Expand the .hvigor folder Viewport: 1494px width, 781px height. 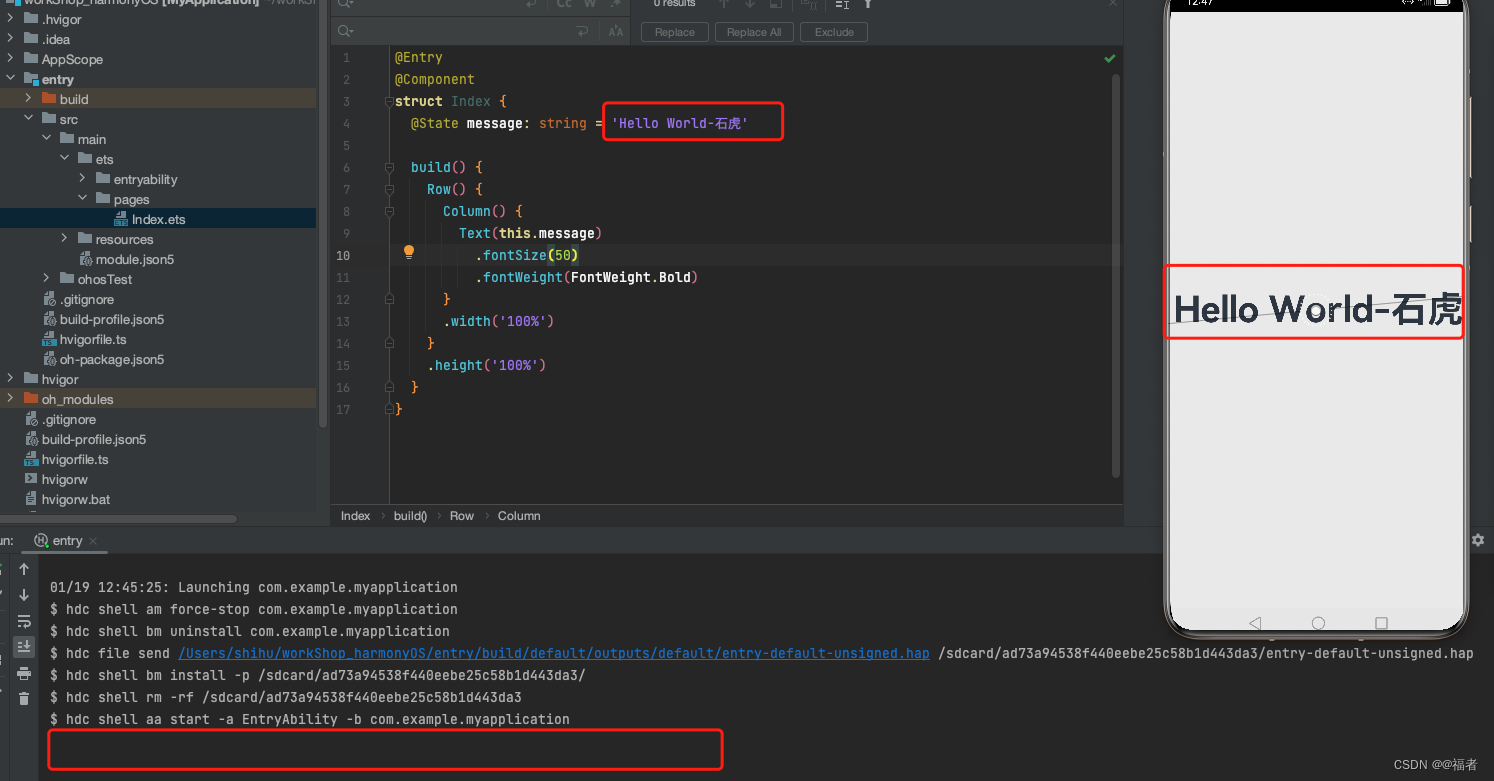10,19
